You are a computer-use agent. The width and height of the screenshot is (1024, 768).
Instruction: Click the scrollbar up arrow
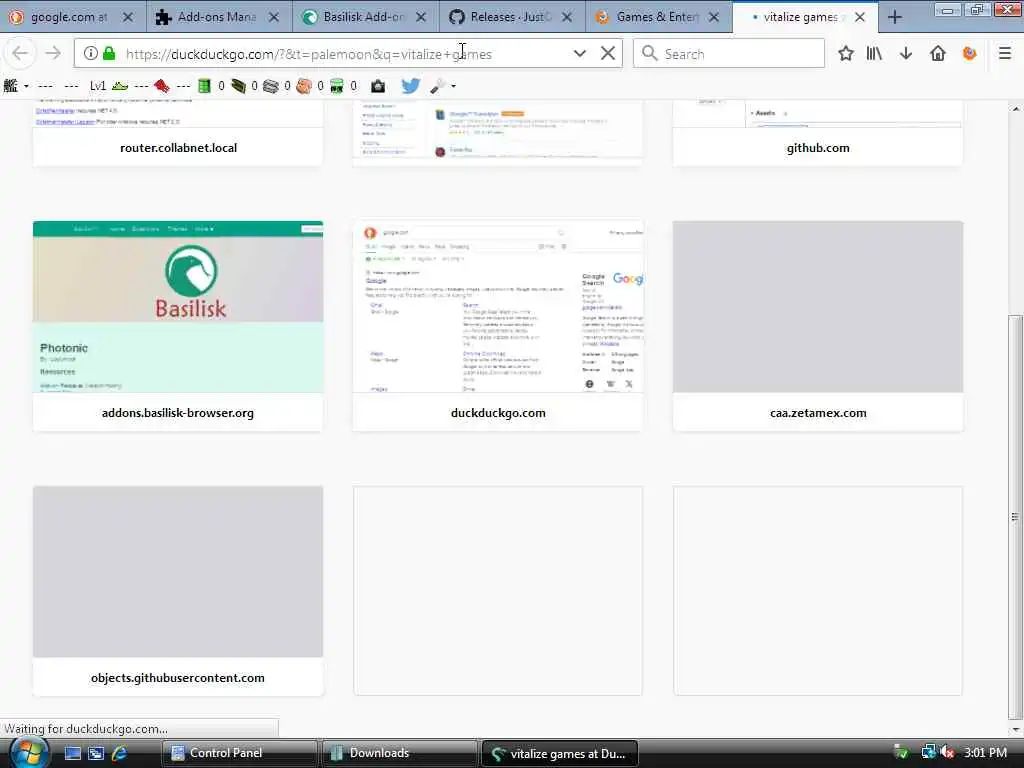click(x=1015, y=108)
